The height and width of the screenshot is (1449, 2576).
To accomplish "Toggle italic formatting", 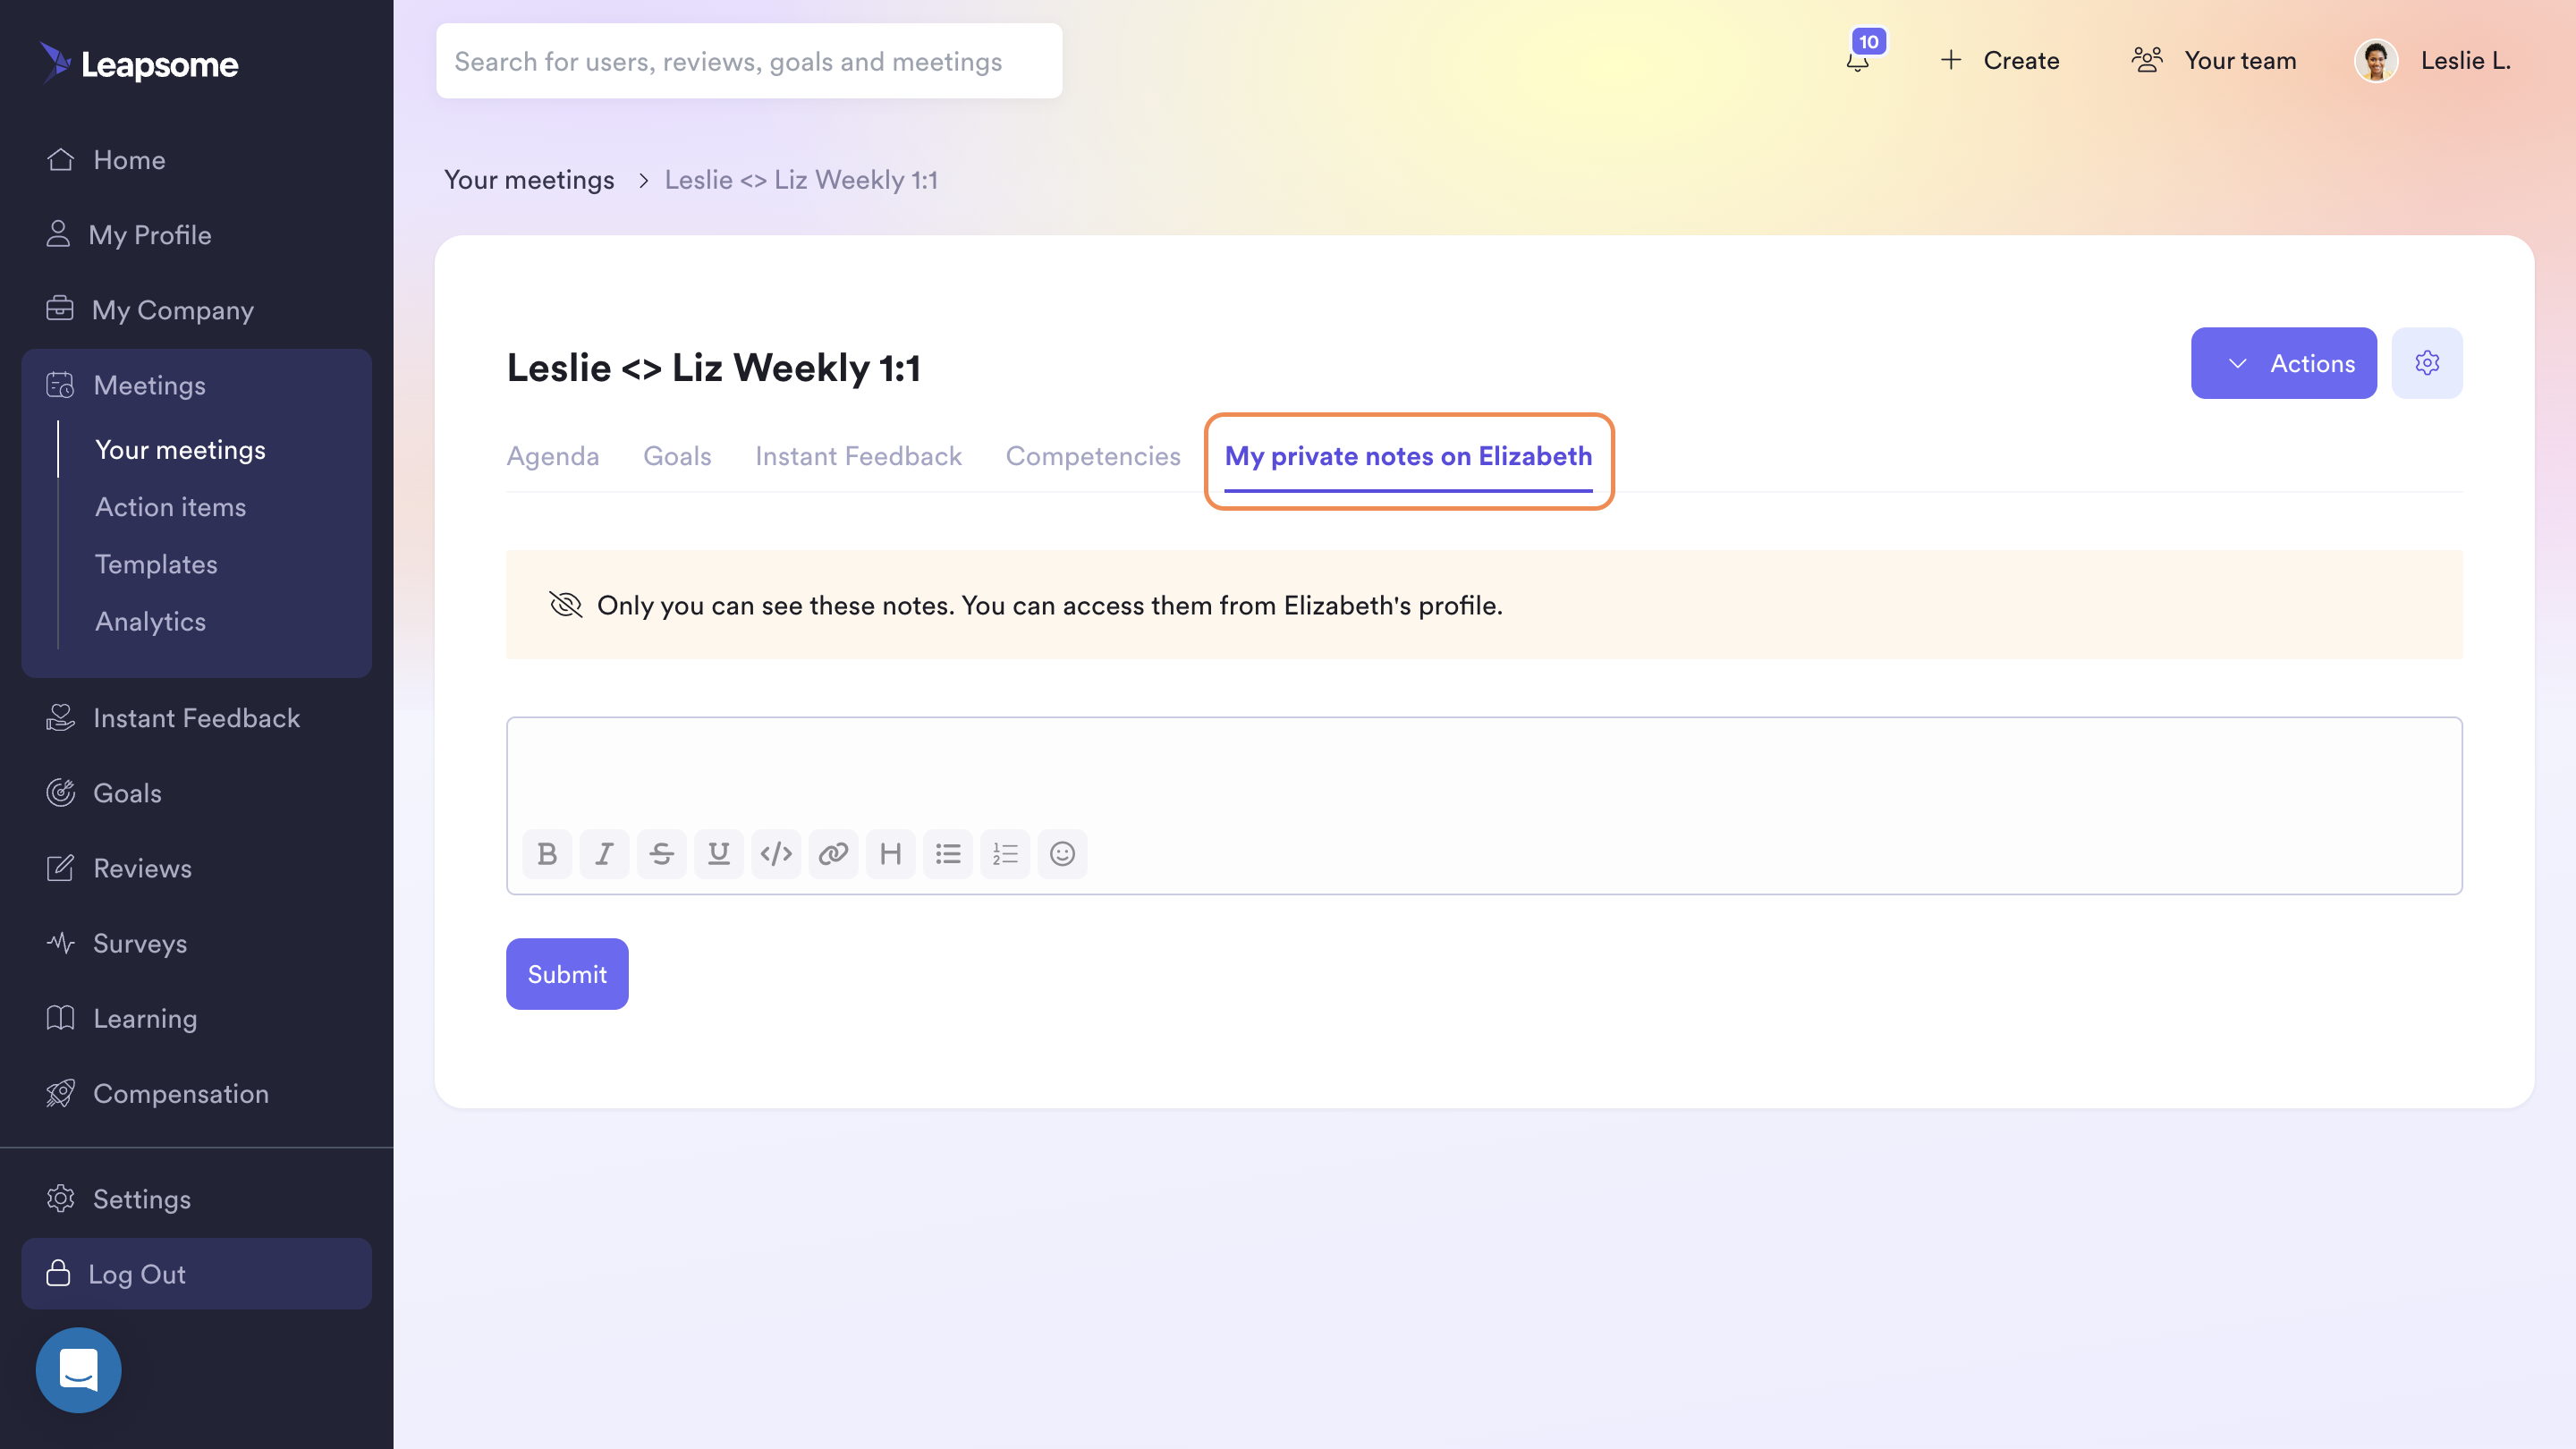I will pos(604,853).
